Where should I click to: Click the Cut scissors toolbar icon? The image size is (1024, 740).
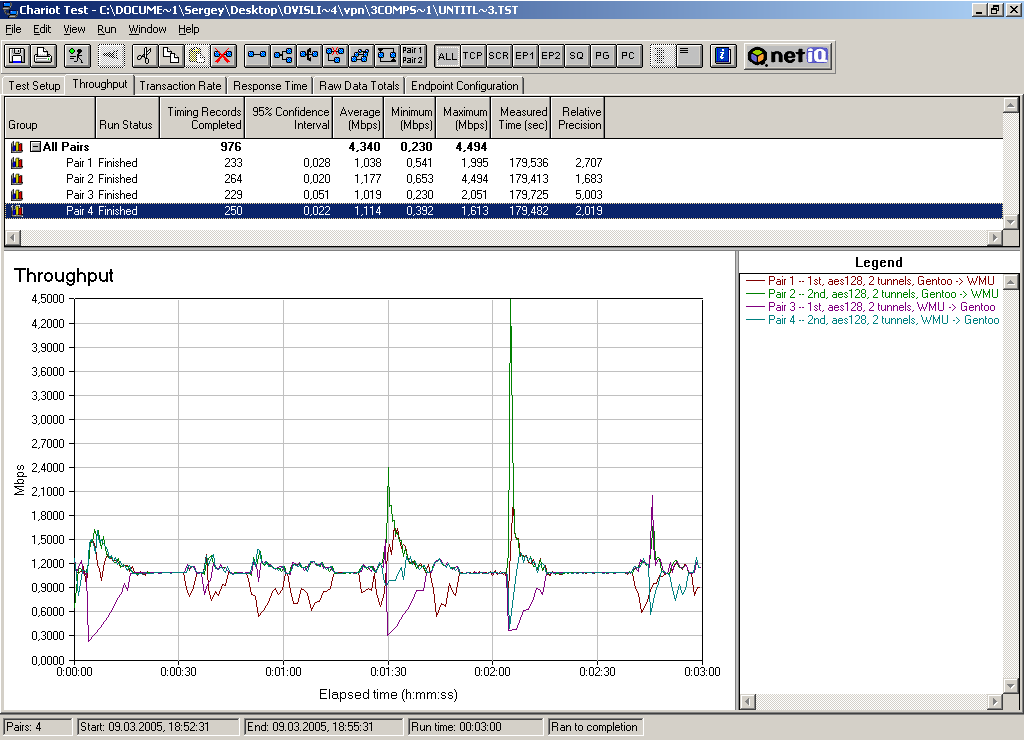pyautogui.click(x=143, y=56)
